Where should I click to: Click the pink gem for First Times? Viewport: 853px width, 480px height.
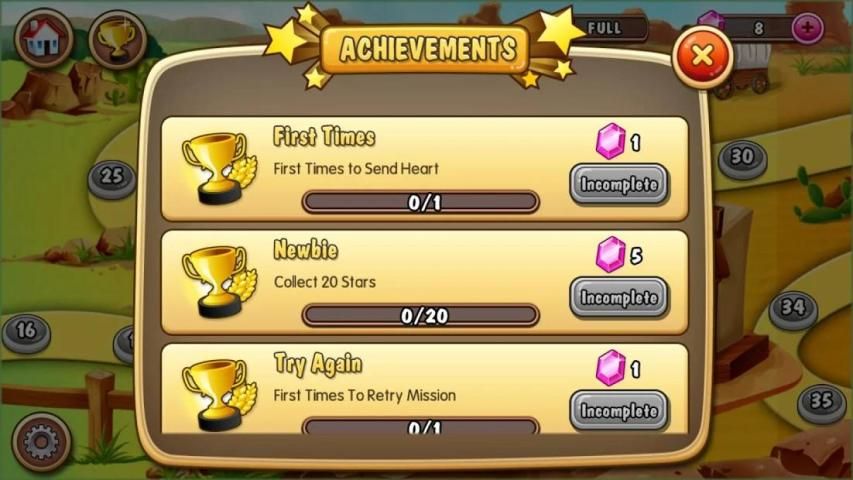point(610,141)
